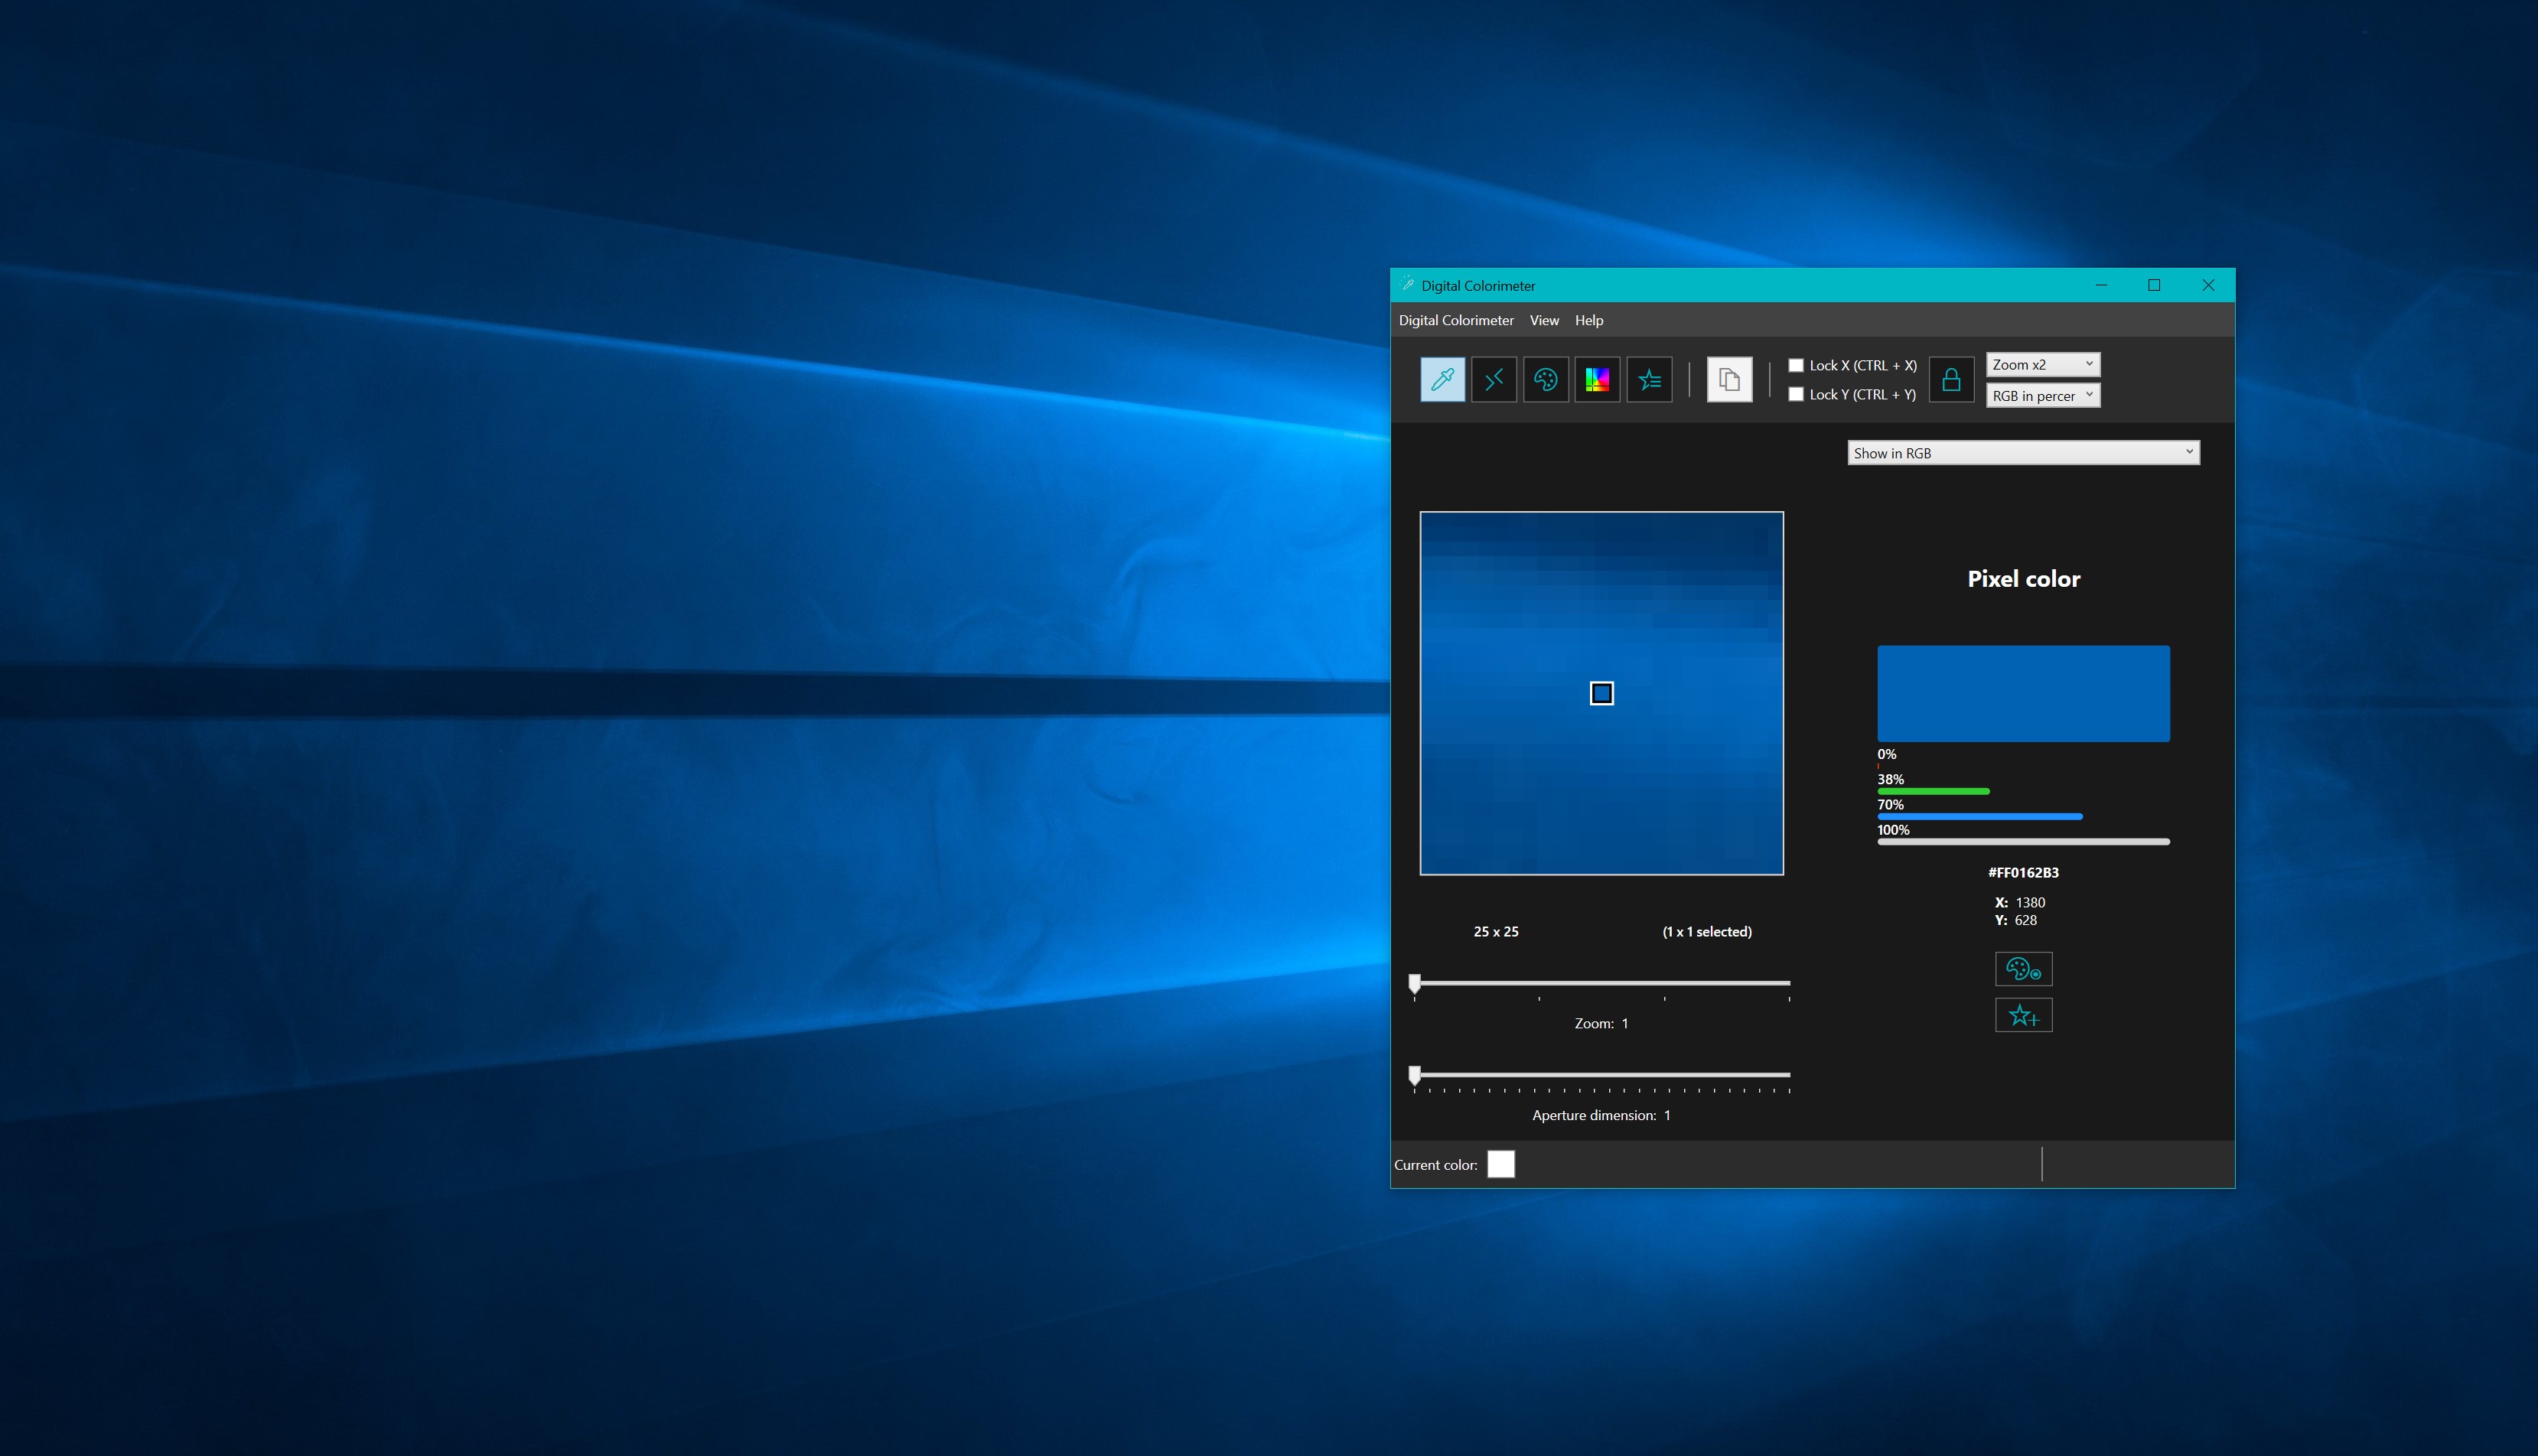Open the Help menu
This screenshot has height=1456, width=2538.
click(x=1588, y=320)
